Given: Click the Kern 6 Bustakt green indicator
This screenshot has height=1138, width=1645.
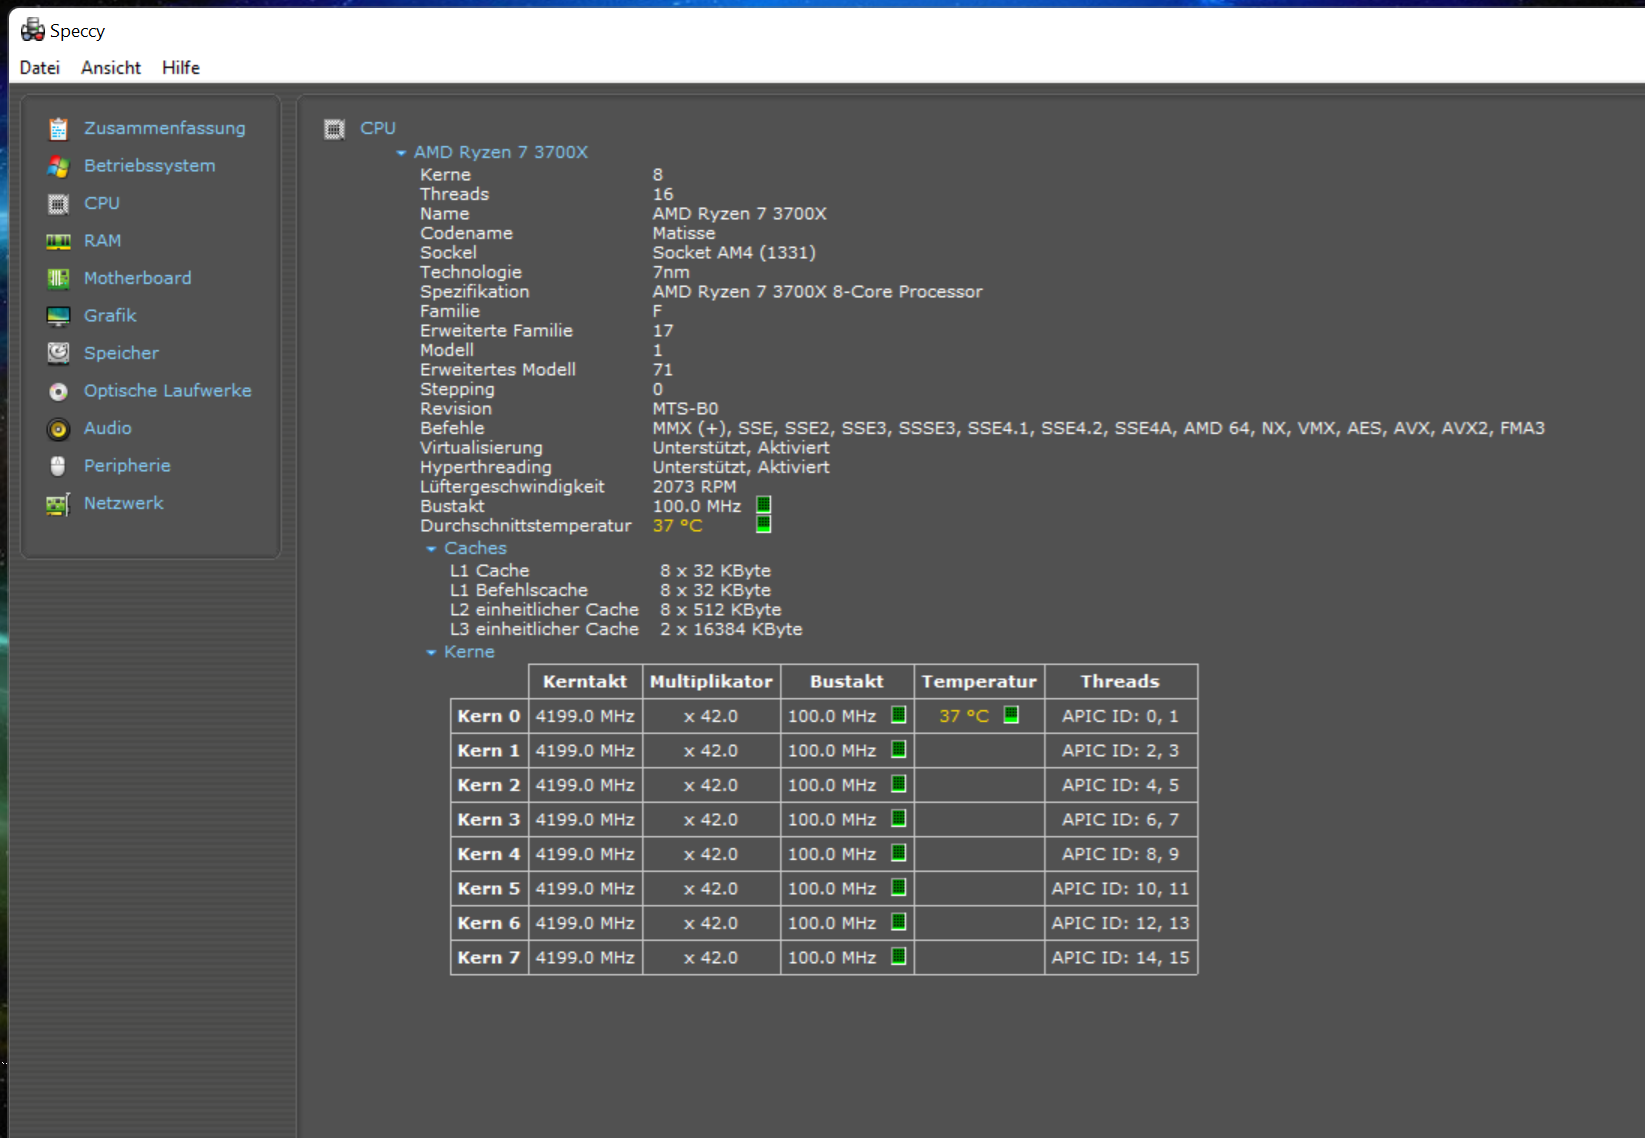Looking at the screenshot, I should point(899,922).
